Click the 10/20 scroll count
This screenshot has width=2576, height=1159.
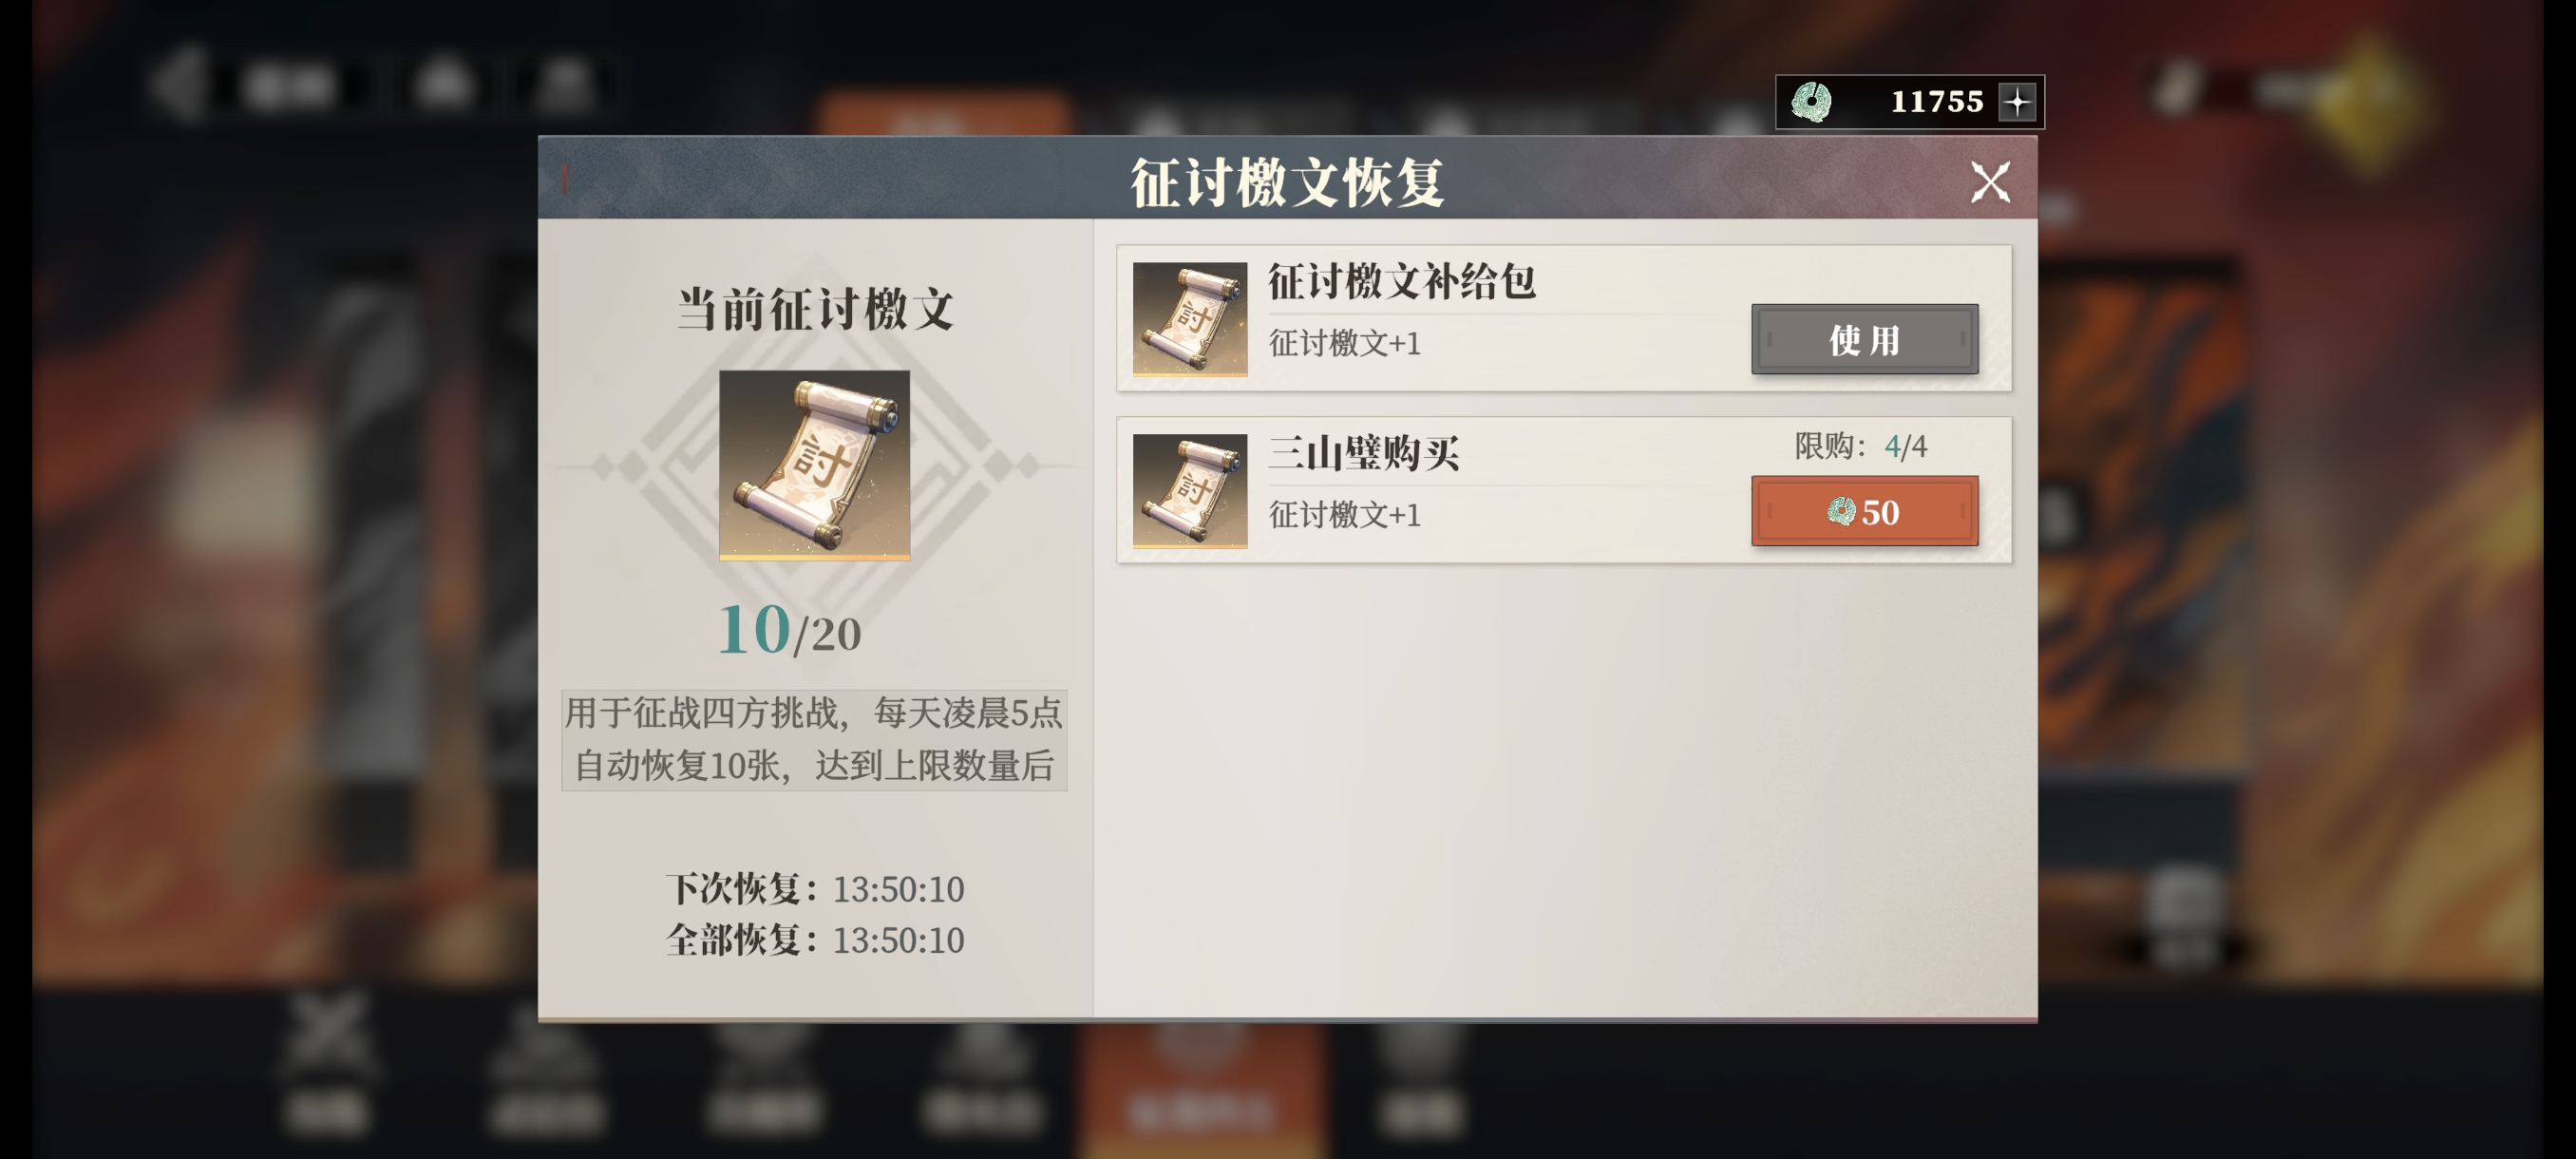point(789,631)
